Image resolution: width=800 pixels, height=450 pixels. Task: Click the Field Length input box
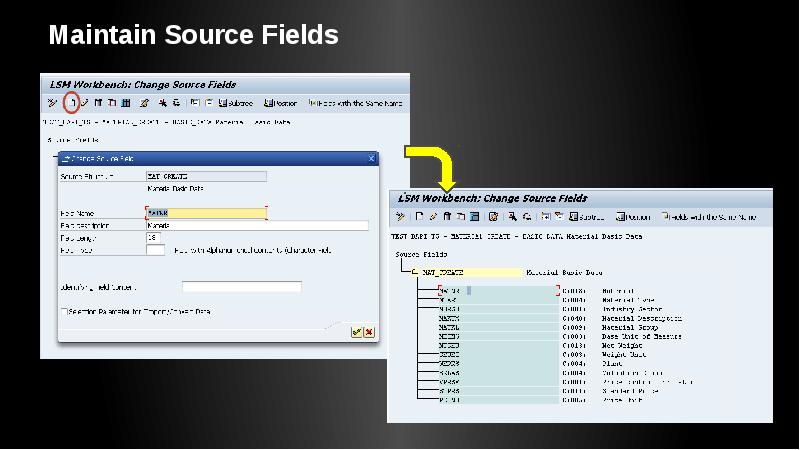click(153, 237)
